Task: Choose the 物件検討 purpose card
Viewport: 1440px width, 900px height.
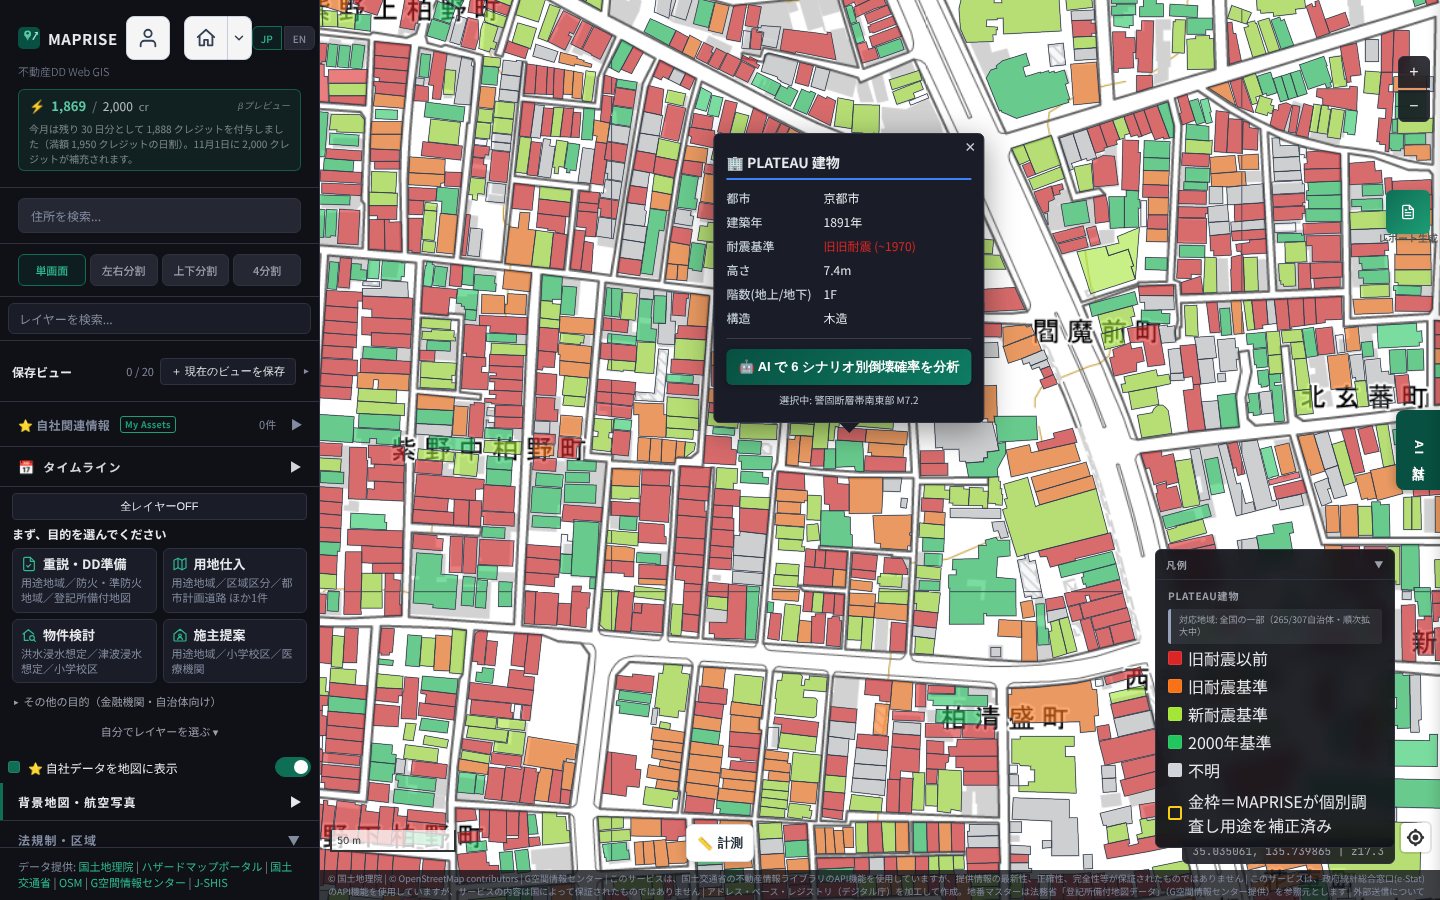Action: pyautogui.click(x=84, y=651)
